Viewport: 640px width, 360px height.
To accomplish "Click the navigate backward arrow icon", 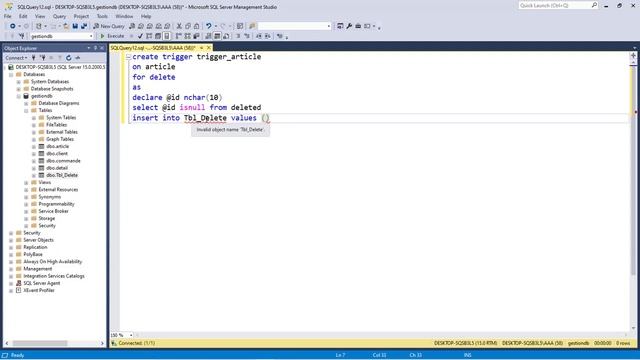I will click(x=13, y=26).
